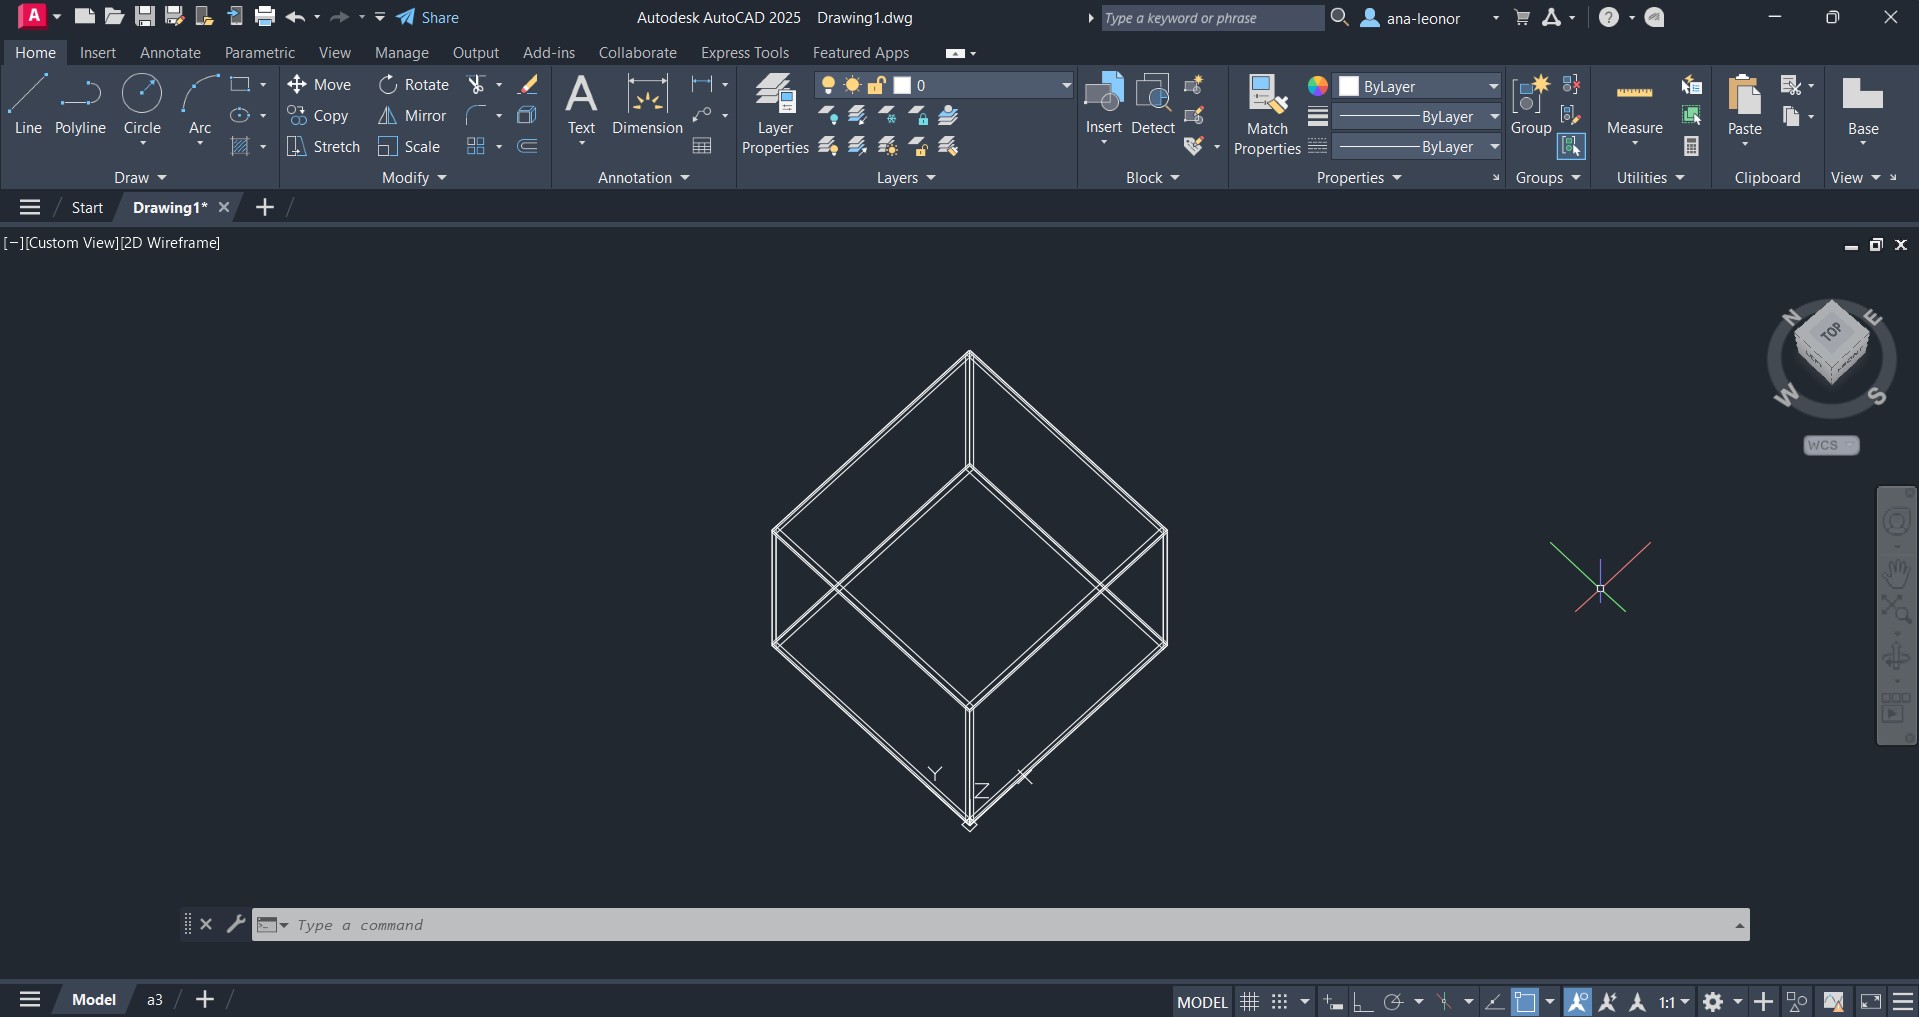Choose the Dimension annotation tool
This screenshot has height=1017, width=1919.
tap(647, 105)
